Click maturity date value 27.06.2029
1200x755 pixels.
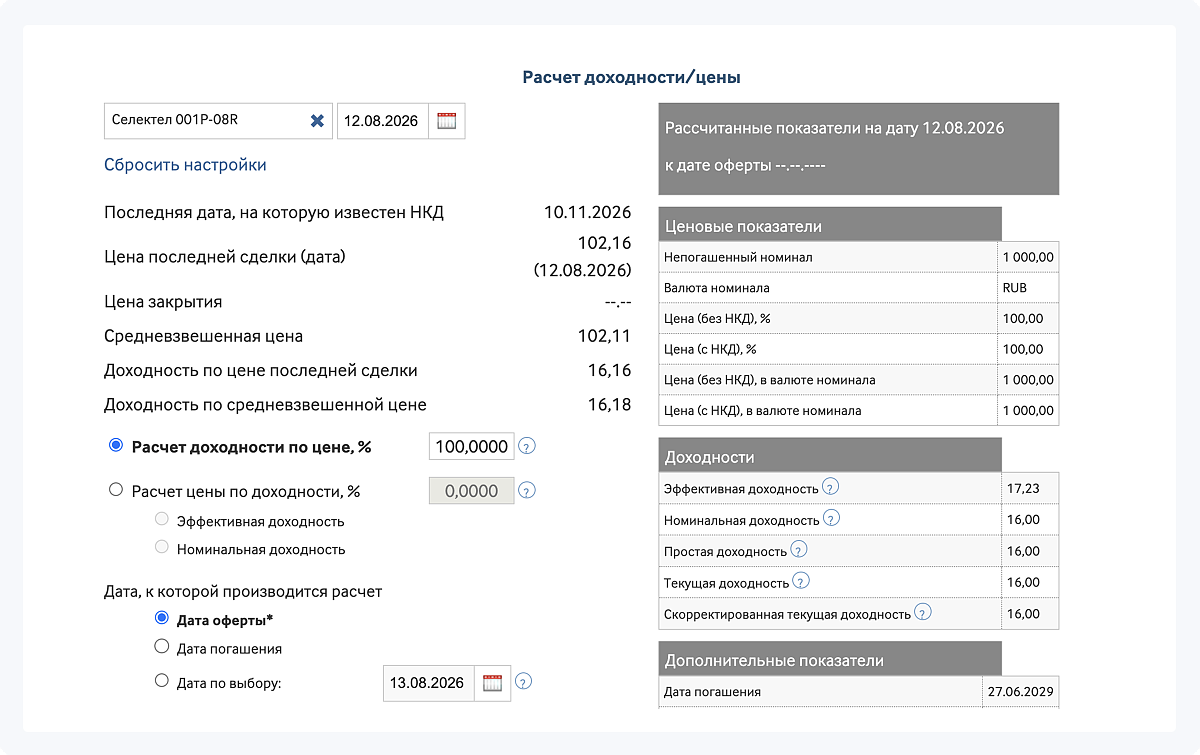1021,692
